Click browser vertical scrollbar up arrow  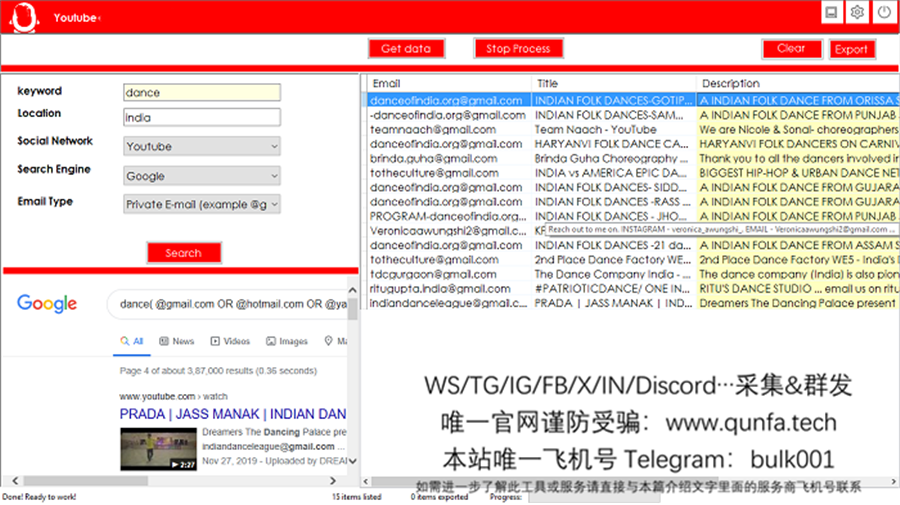pyautogui.click(x=352, y=290)
